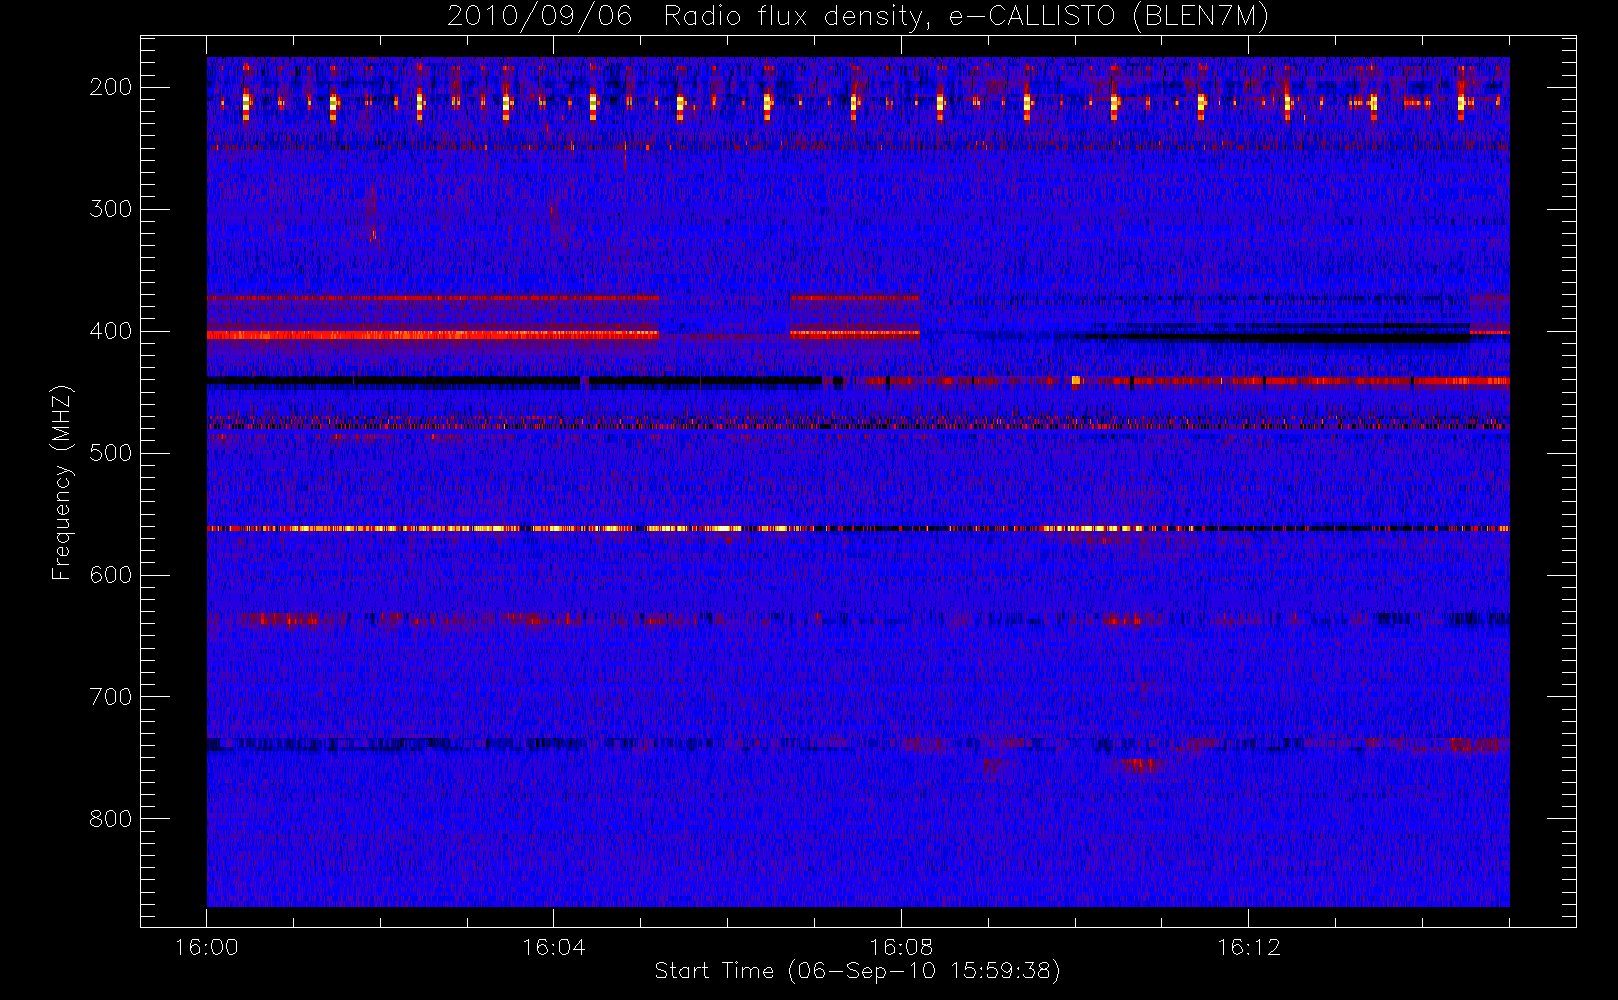Screen dimensions: 1618x1000
Task: Click the red horizontal band near 405 MHz
Action: click(433, 335)
